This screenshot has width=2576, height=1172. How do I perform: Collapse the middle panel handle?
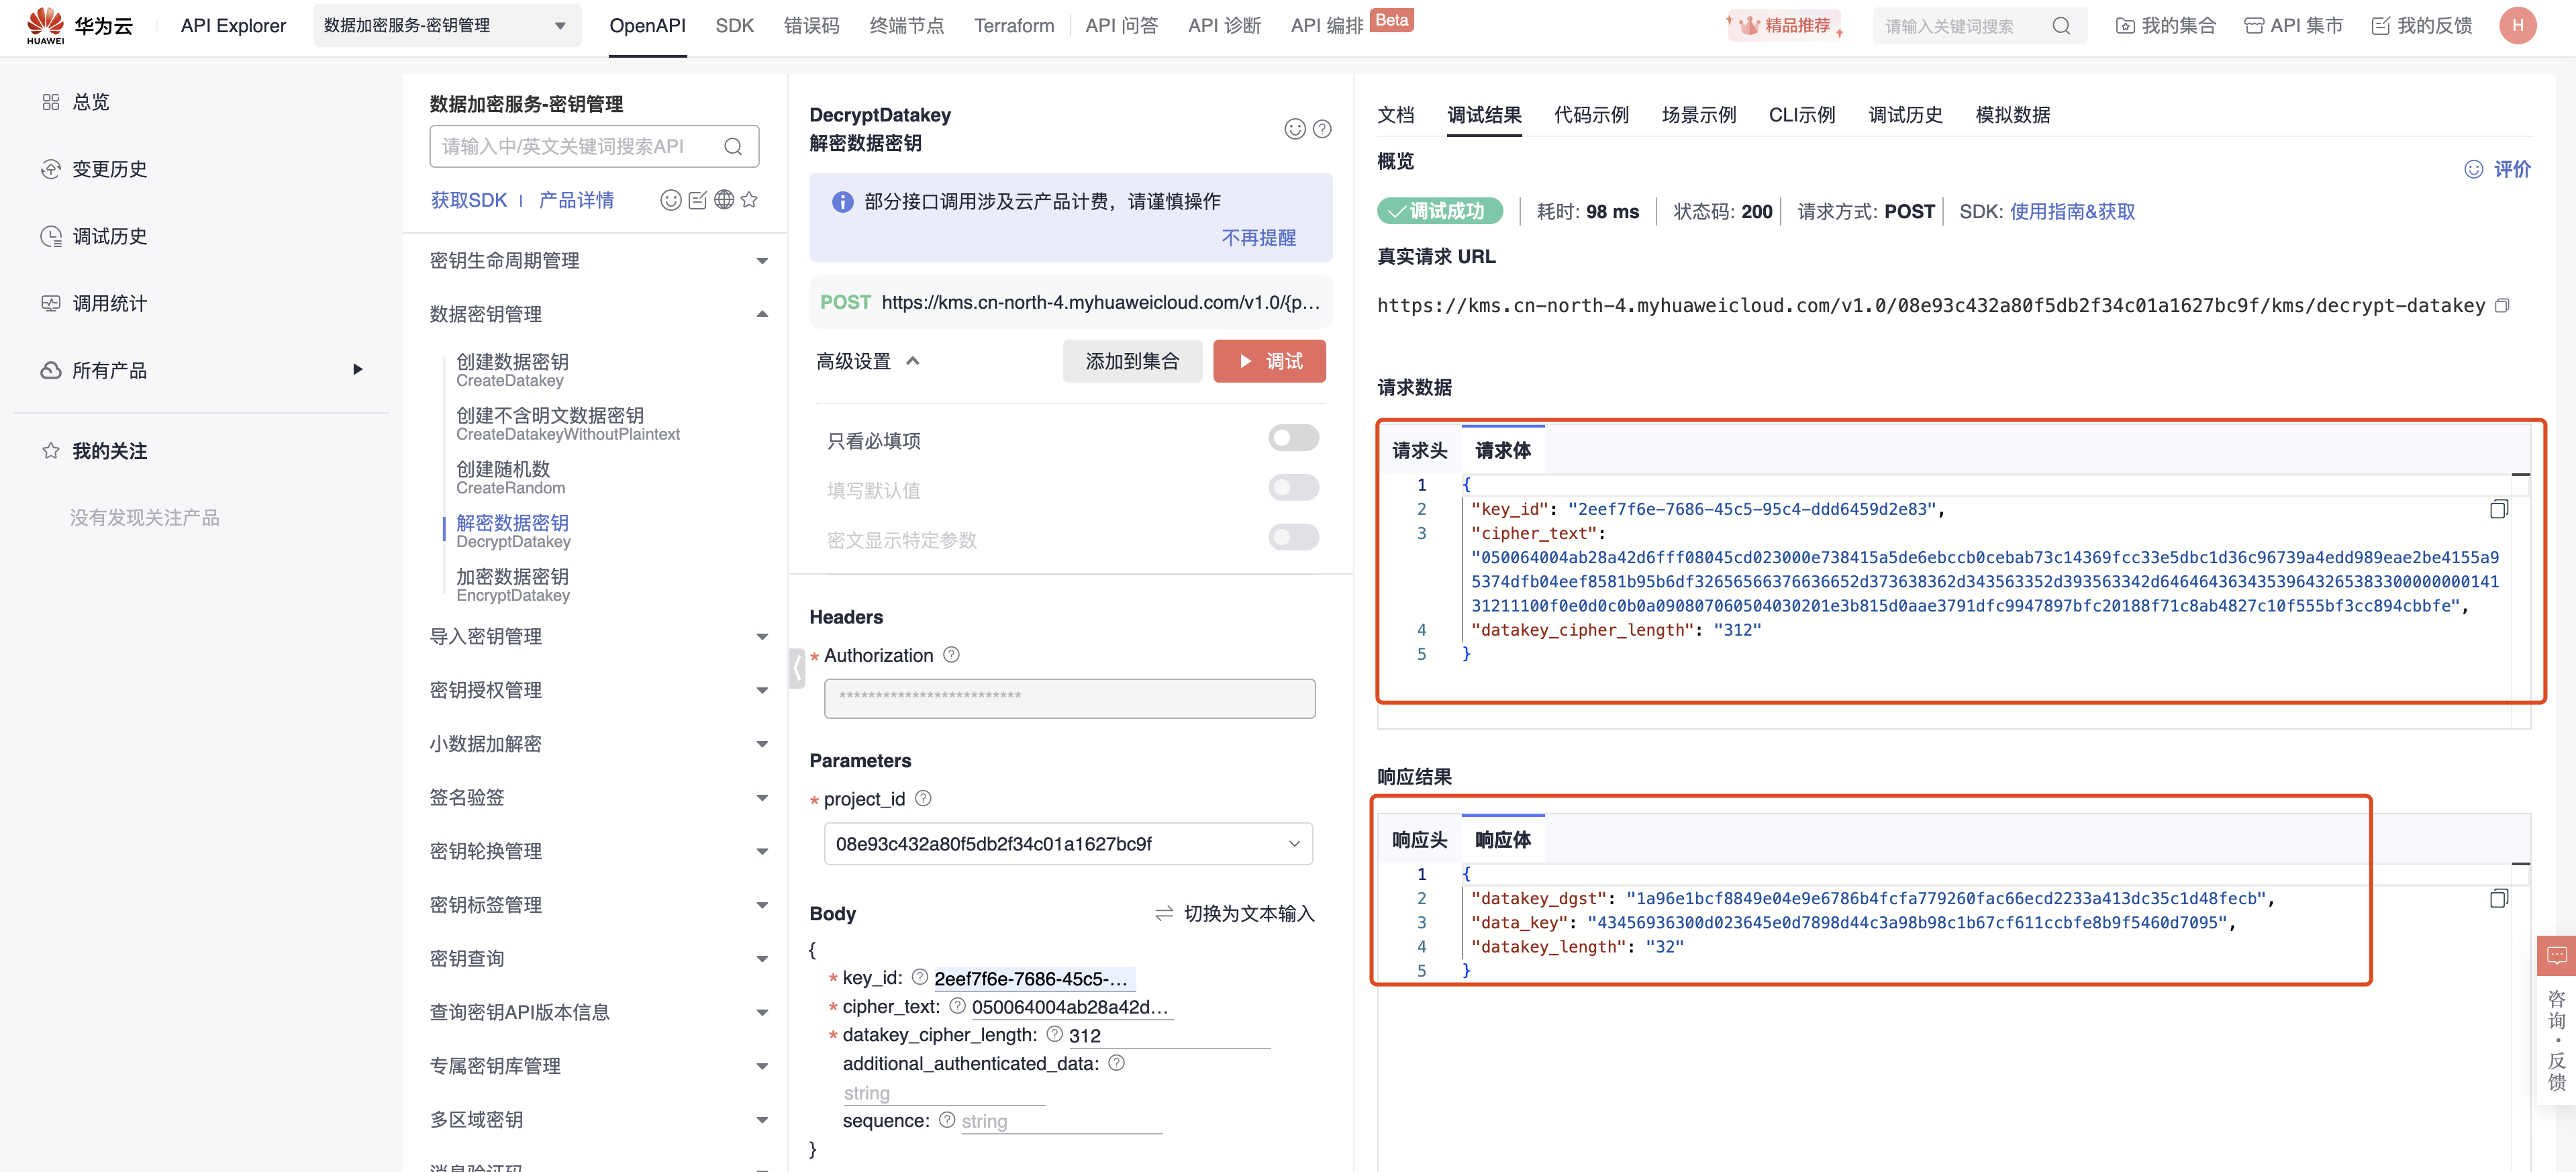point(797,668)
